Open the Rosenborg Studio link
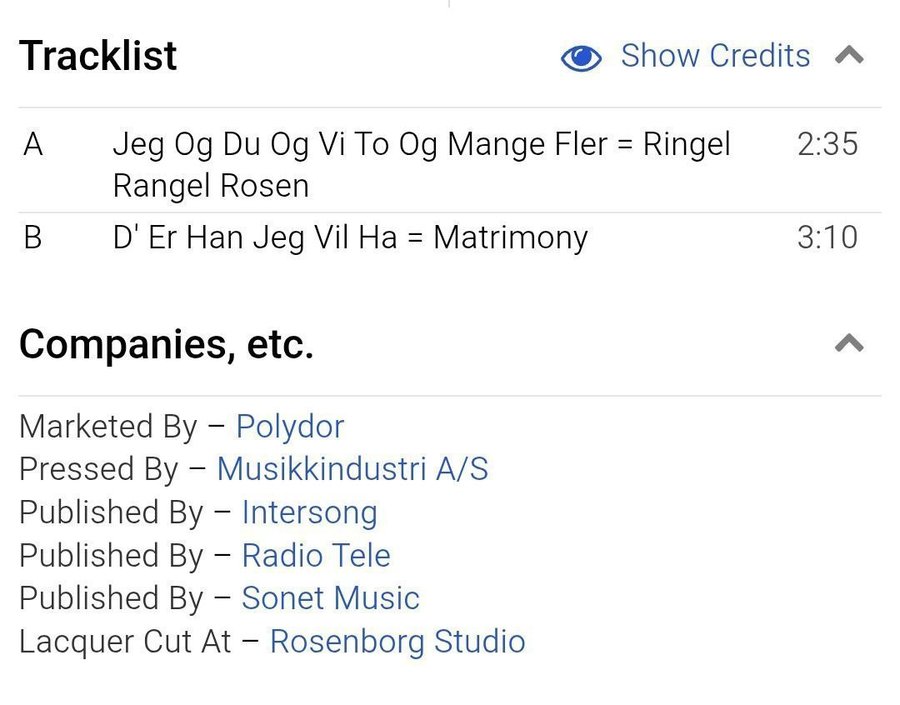900x705 pixels. [397, 641]
